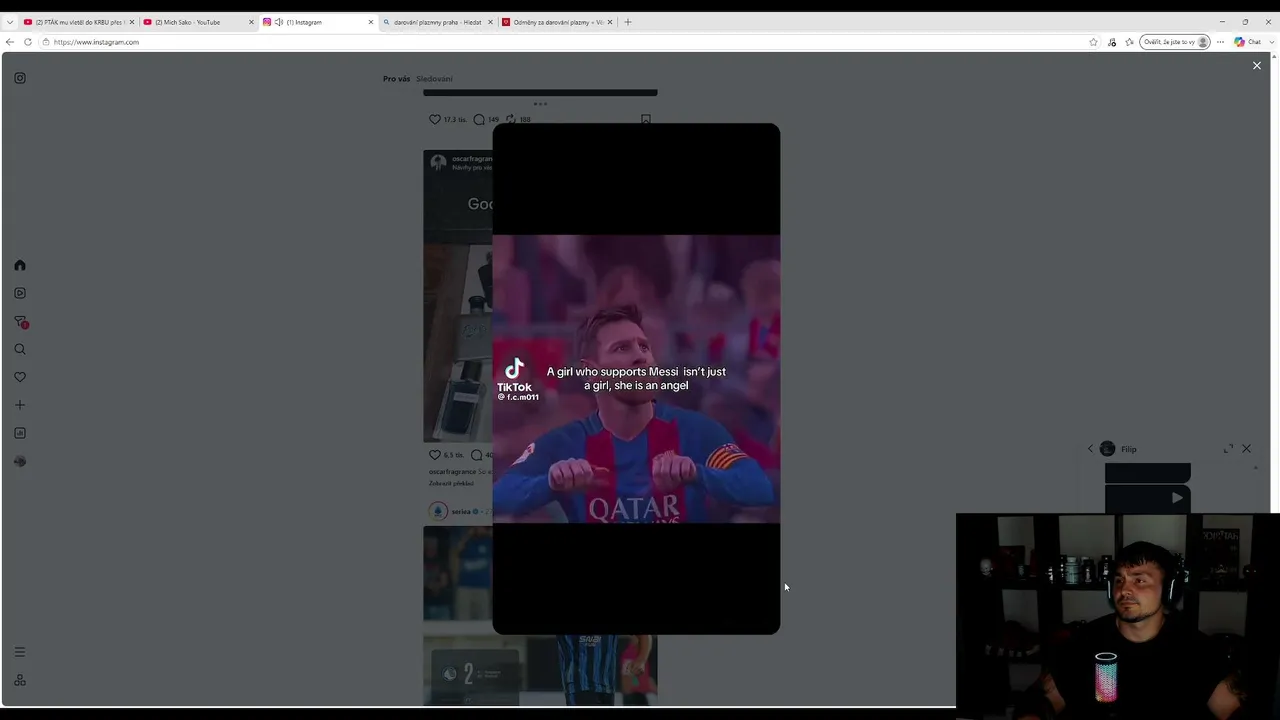This screenshot has width=1280, height=720.
Task: Save the top post with the bookmark icon
Action: pyautogui.click(x=646, y=119)
